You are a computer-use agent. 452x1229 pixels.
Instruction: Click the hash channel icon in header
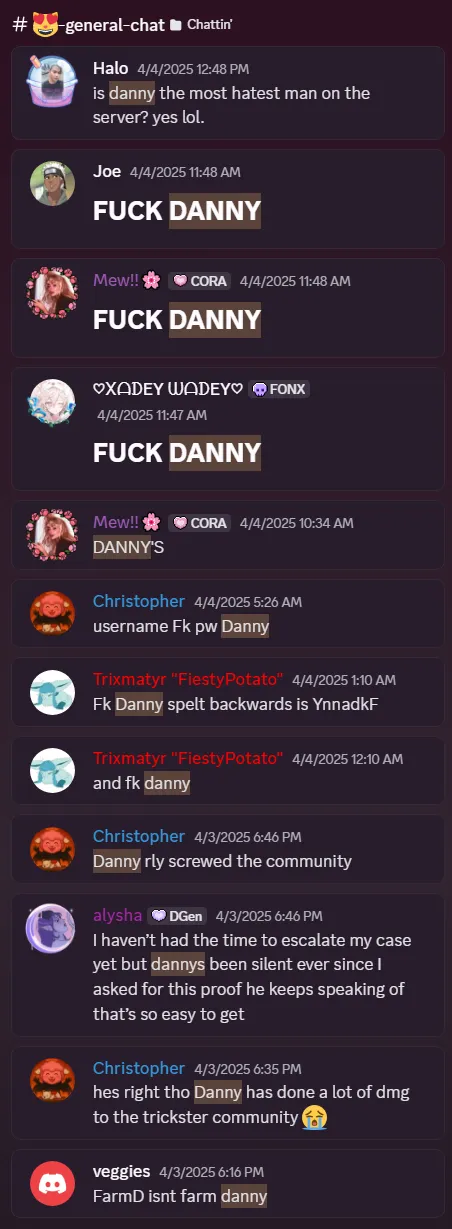[20, 24]
